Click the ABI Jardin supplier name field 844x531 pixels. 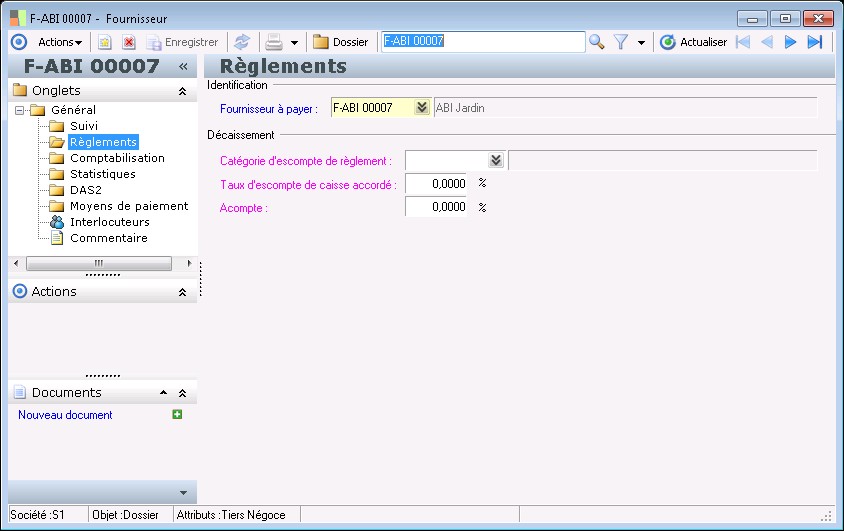pyautogui.click(x=625, y=108)
